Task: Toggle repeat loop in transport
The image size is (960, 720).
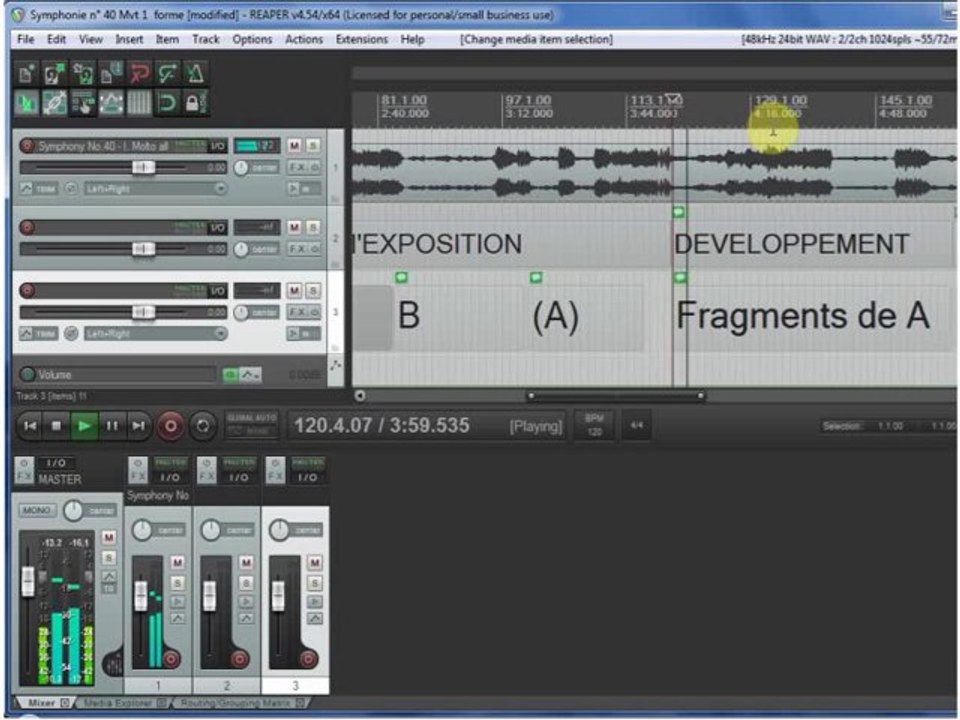Action: click(x=203, y=426)
